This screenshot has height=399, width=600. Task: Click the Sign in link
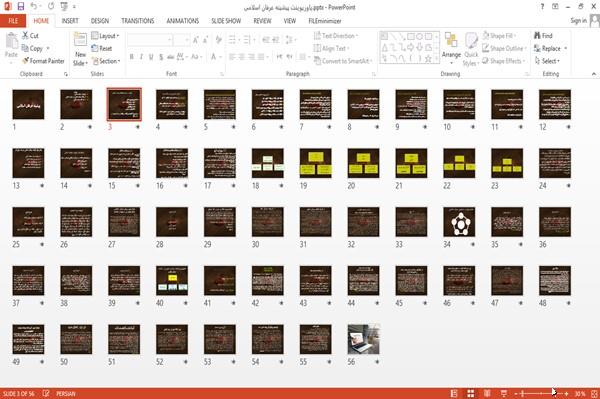click(x=578, y=21)
